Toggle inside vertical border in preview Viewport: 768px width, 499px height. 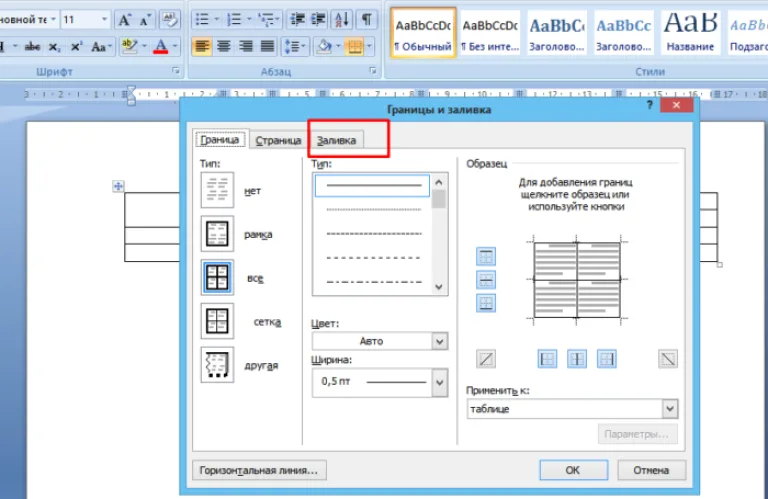click(x=577, y=359)
